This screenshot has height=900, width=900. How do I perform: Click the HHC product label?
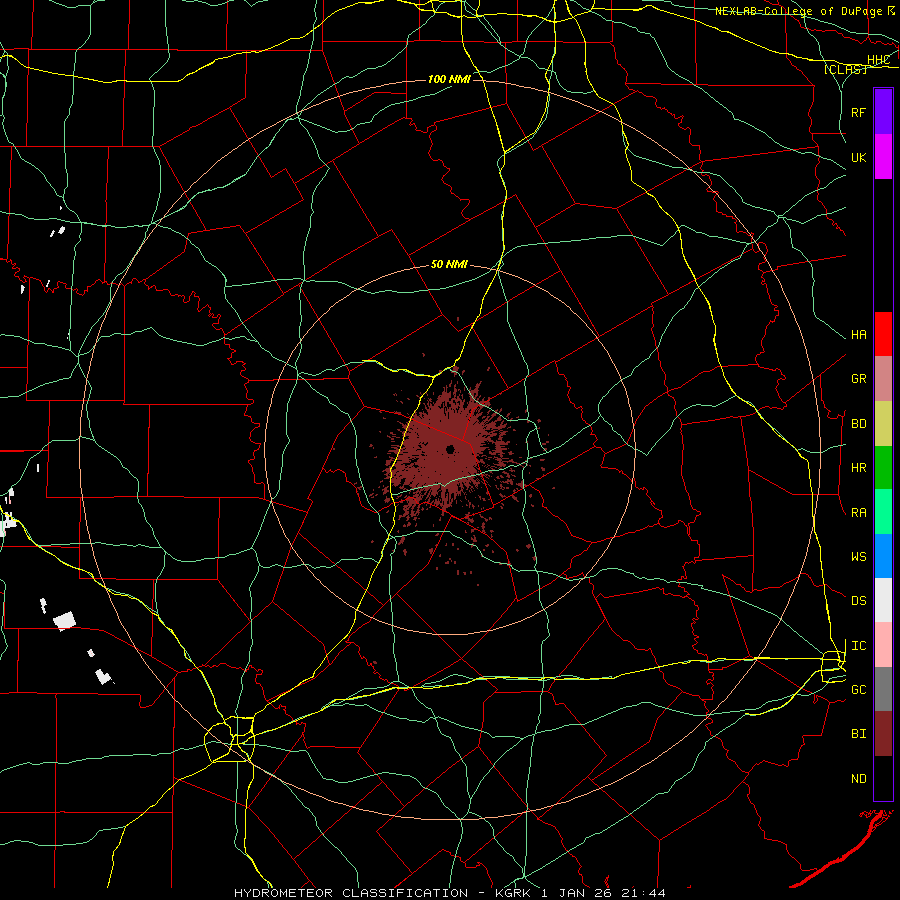(x=879, y=60)
